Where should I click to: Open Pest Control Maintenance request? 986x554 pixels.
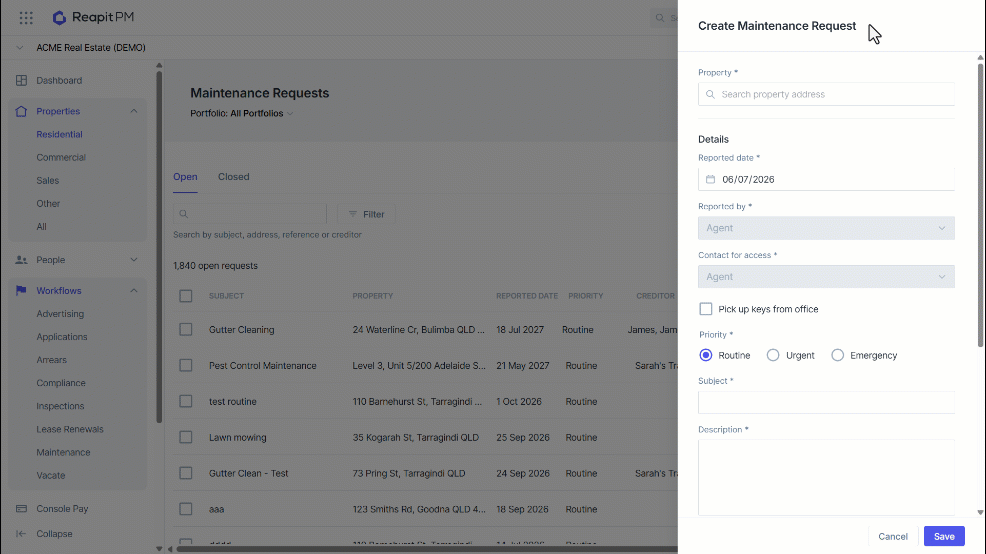click(263, 366)
